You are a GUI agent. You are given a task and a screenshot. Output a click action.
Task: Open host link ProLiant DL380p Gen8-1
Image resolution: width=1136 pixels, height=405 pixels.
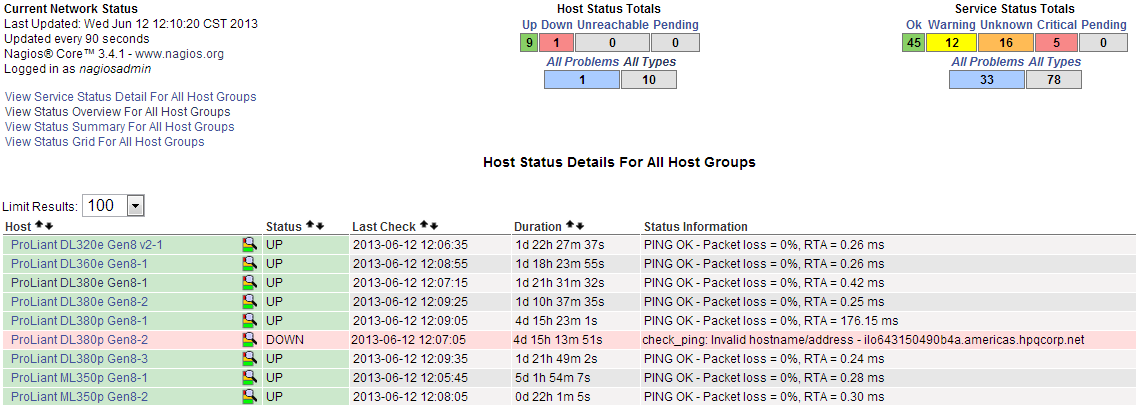pyautogui.click(x=80, y=320)
